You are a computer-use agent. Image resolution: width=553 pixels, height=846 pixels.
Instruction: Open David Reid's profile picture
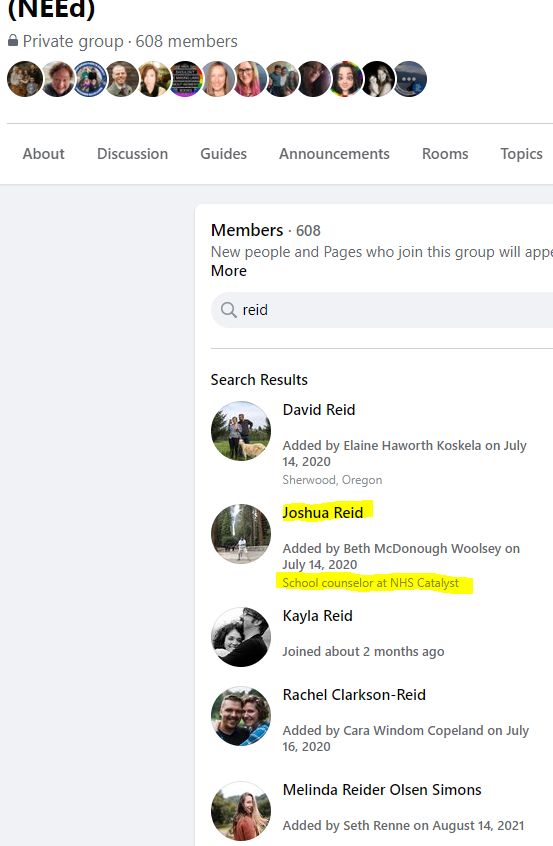pos(241,431)
